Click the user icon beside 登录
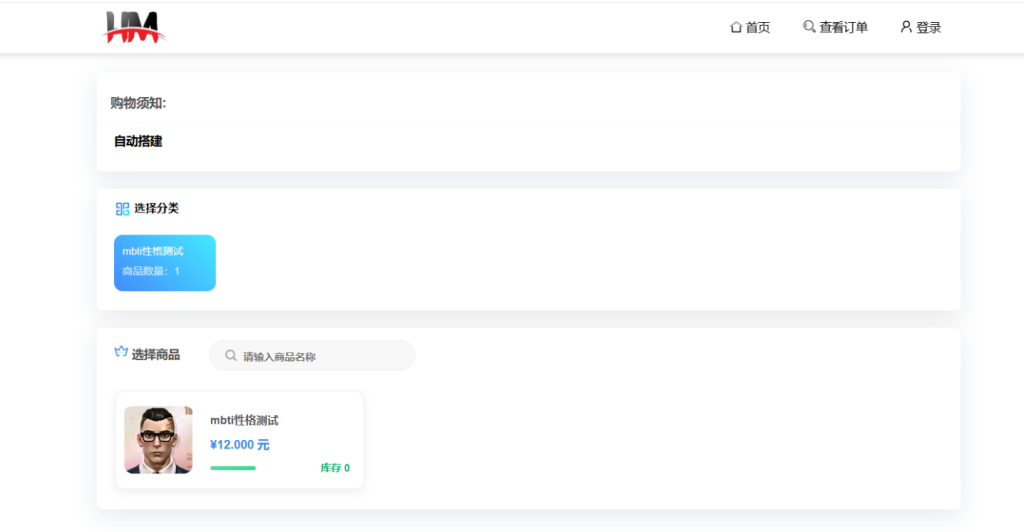Viewport: 1024px width, 532px height. tap(906, 27)
